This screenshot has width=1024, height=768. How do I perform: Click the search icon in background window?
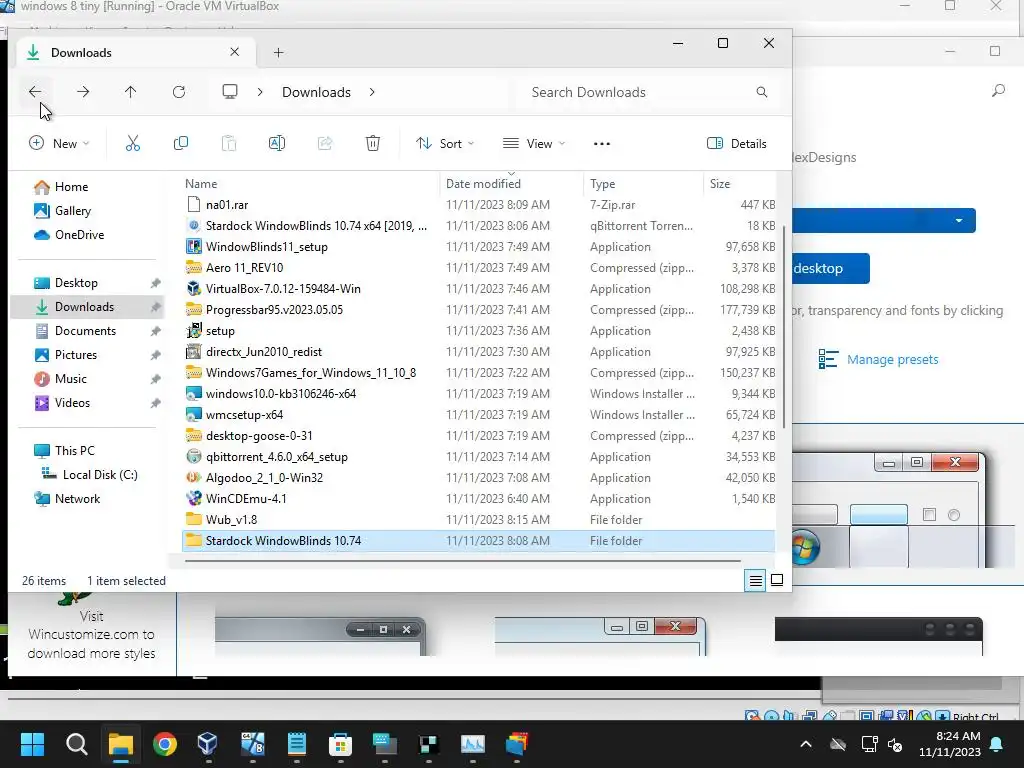pos(998,91)
